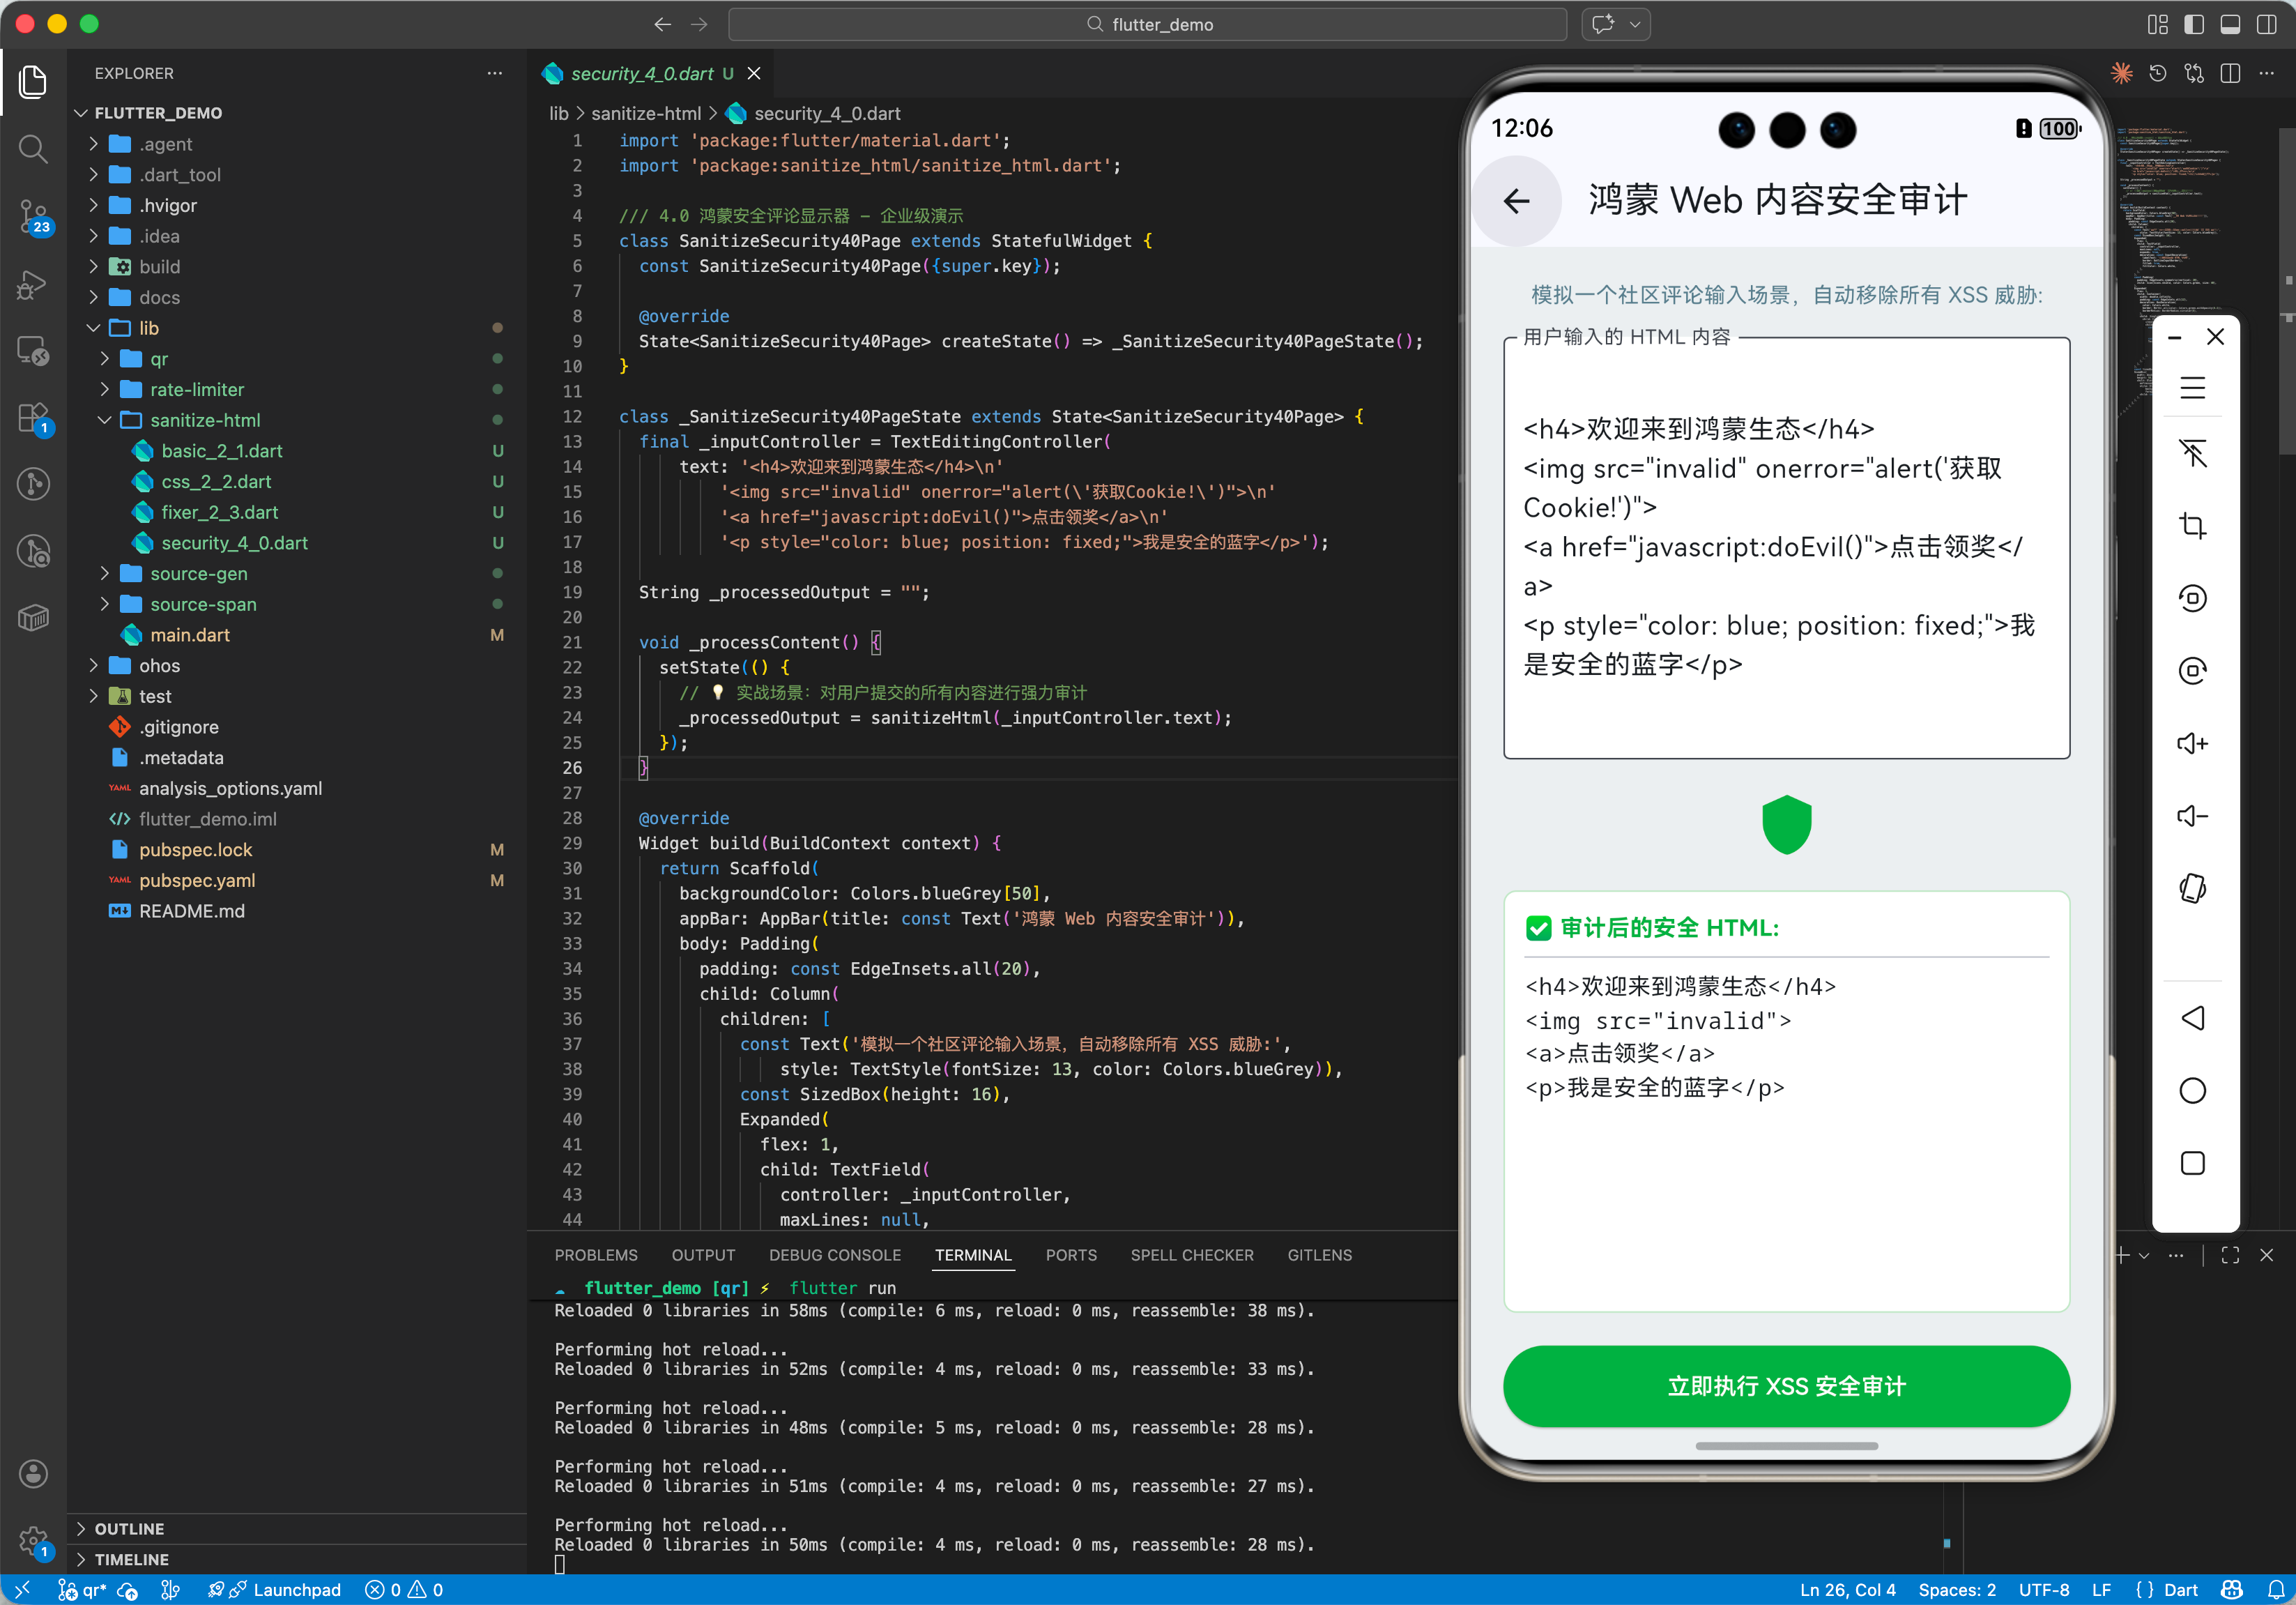Expand the source-gen folder
Screen dimensions: 2296x1605
click(198, 574)
